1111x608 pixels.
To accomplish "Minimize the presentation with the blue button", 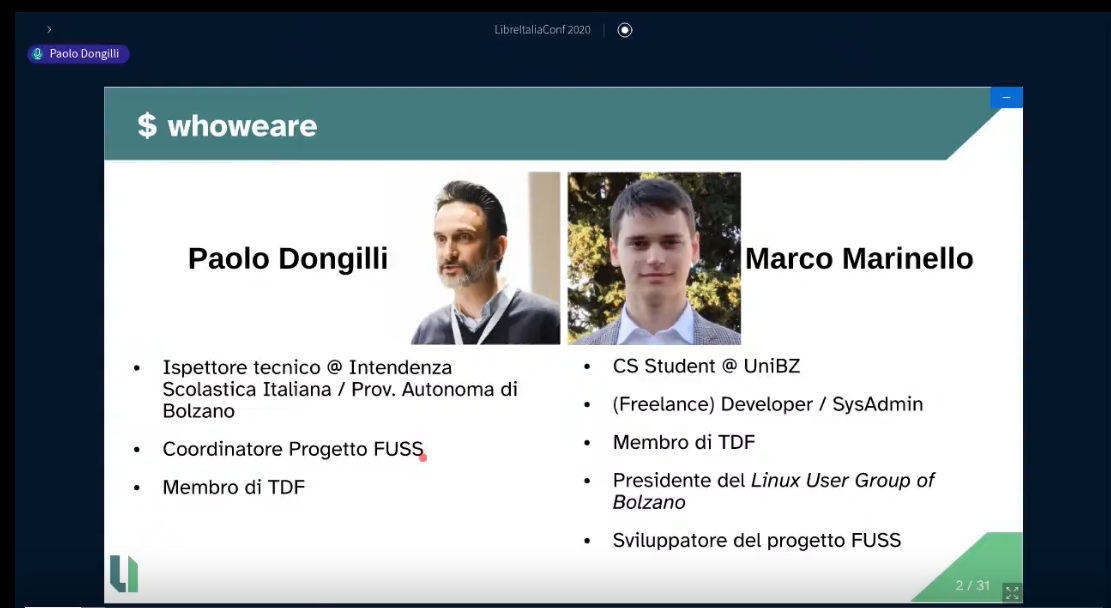I will (x=1006, y=97).
